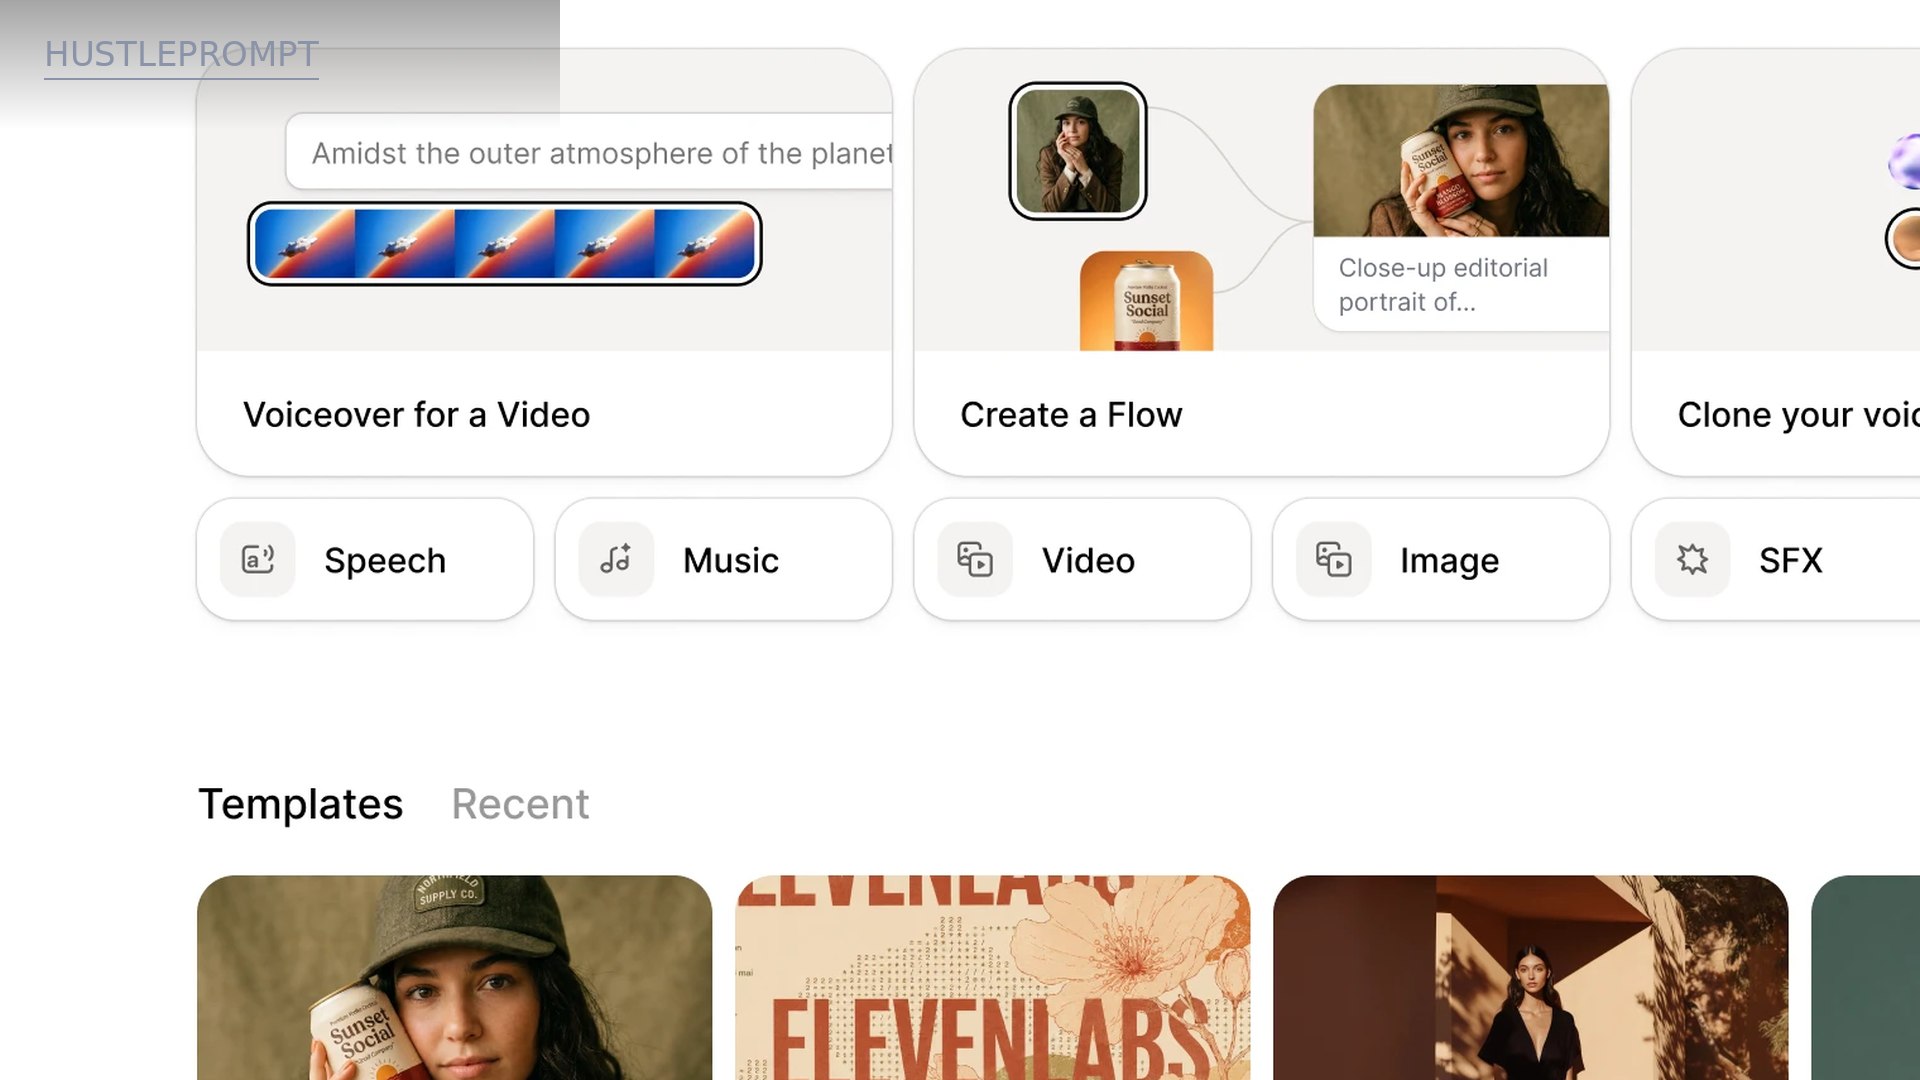
Task: Open the Video tool card
Action: pos(1082,559)
